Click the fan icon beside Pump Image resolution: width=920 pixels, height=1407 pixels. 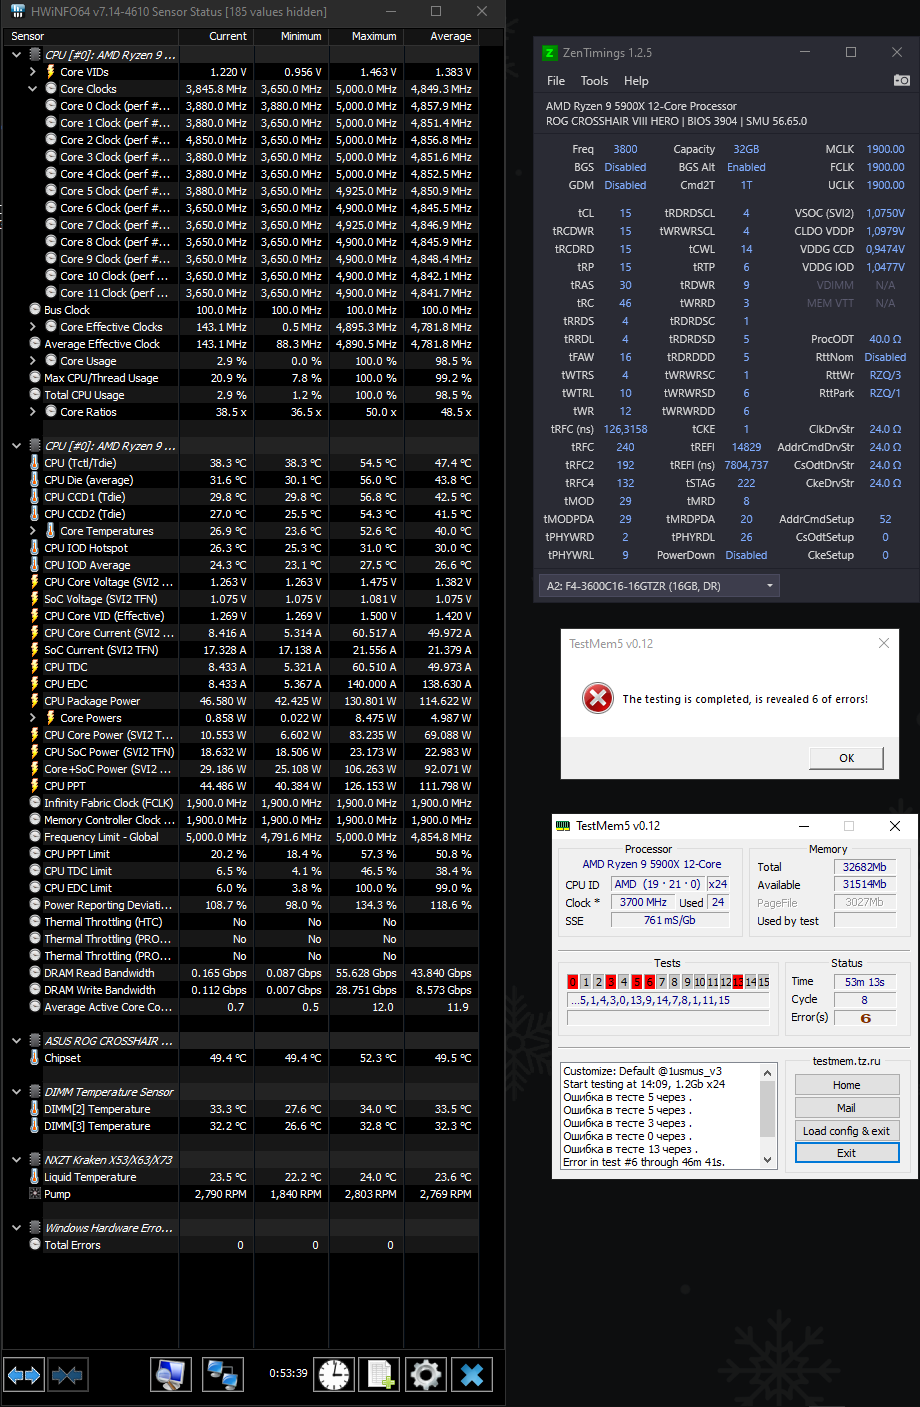pos(35,1194)
